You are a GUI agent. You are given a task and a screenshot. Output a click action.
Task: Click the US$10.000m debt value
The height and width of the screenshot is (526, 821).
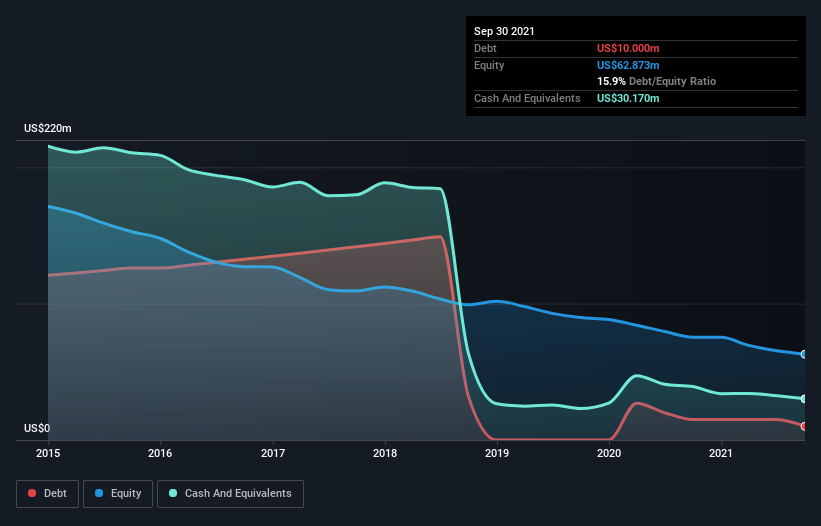pyautogui.click(x=628, y=48)
